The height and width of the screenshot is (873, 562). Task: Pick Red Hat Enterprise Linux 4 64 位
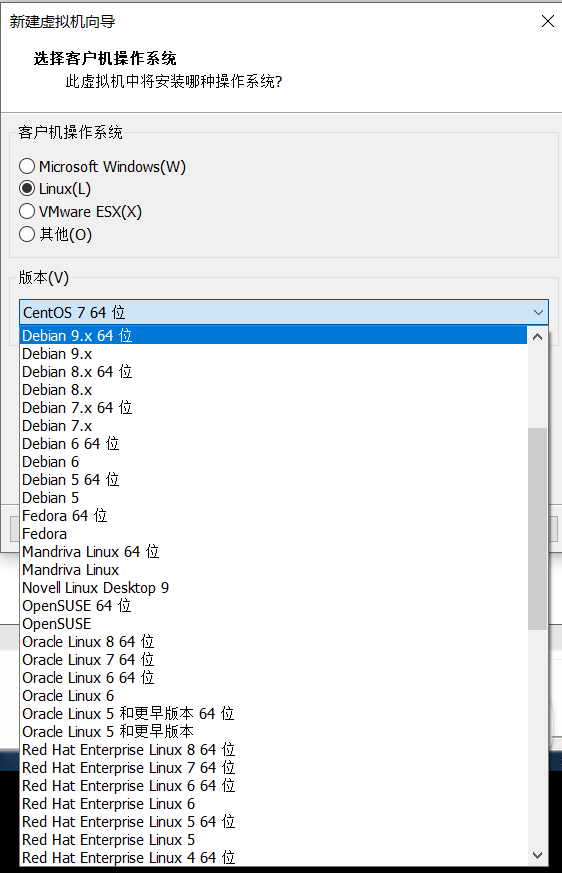[x=273, y=858]
